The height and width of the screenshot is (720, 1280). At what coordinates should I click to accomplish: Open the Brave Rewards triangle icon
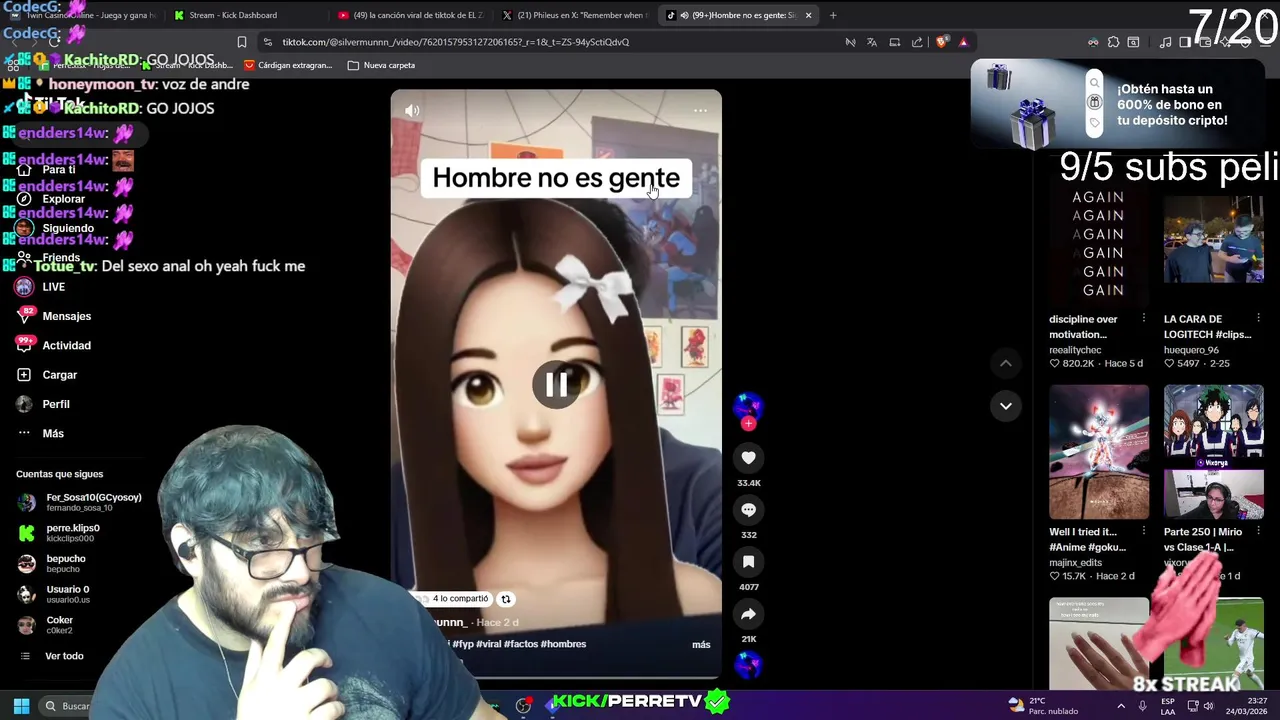(x=963, y=42)
